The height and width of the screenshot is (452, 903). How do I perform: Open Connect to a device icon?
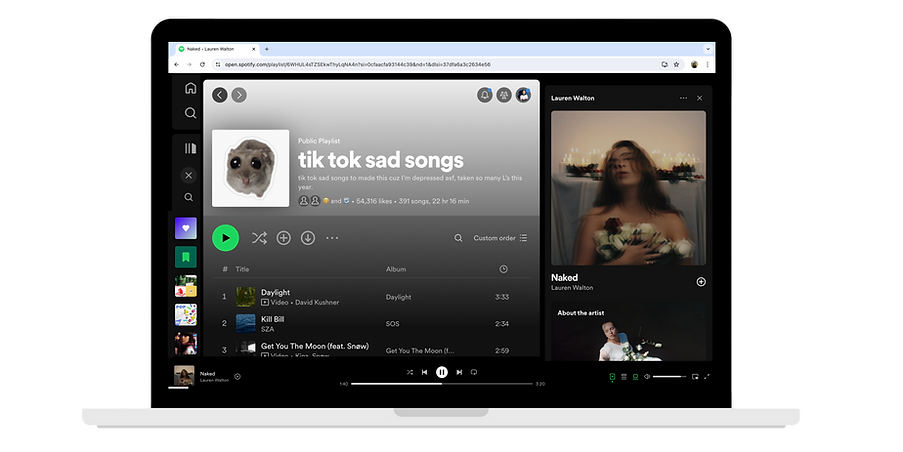(x=635, y=377)
